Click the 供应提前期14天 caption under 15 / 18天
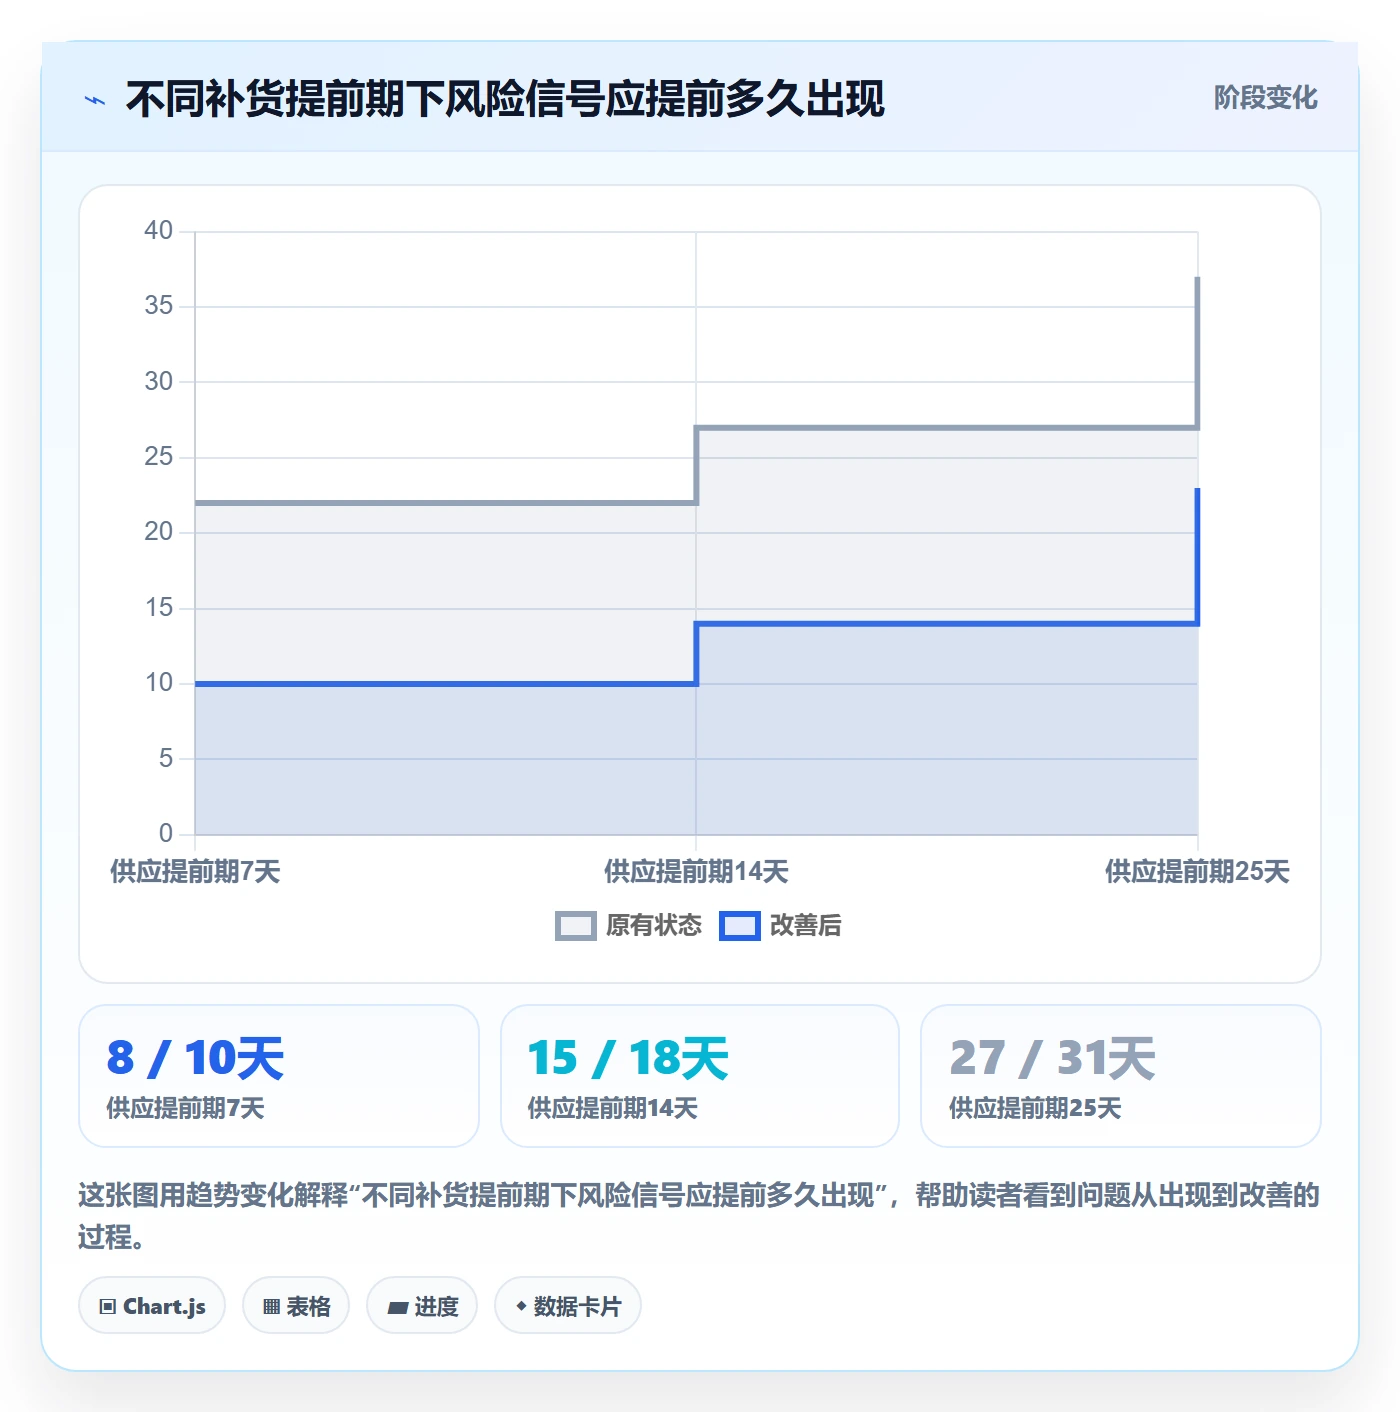 pyautogui.click(x=612, y=1108)
